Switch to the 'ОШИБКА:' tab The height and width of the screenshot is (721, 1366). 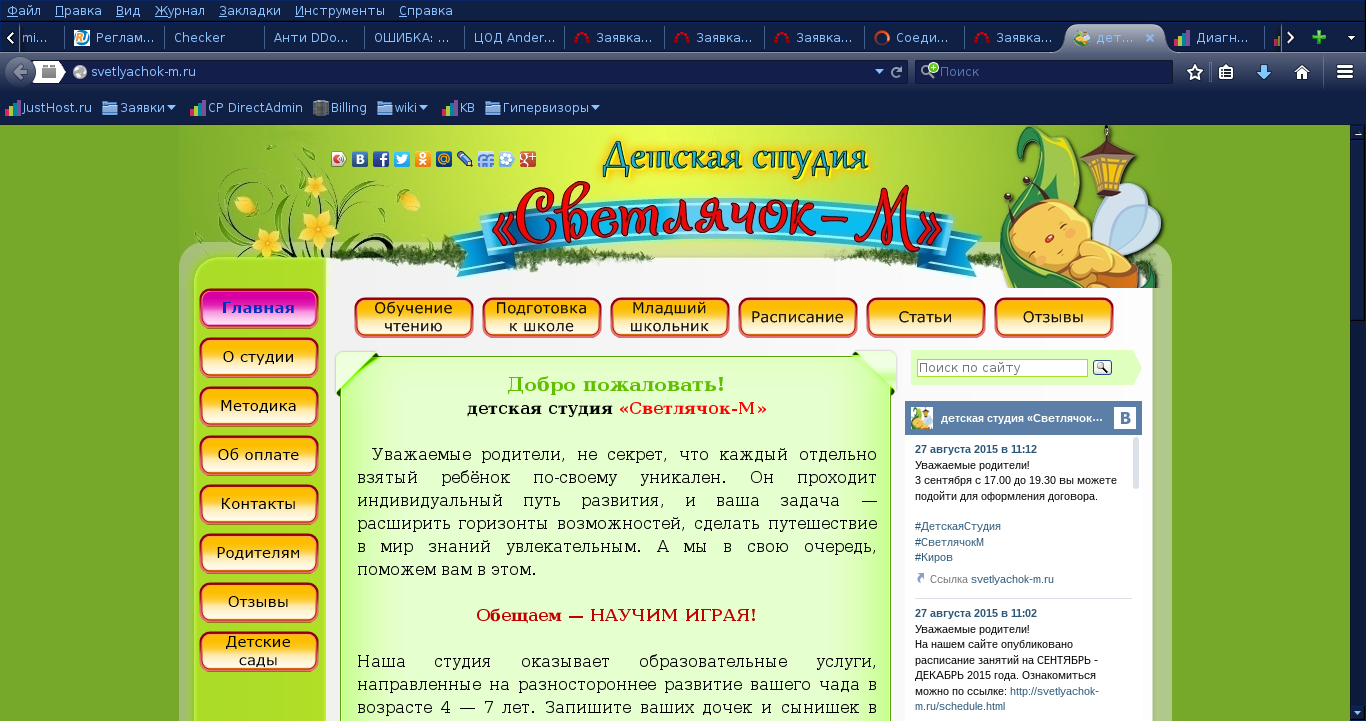tap(414, 38)
